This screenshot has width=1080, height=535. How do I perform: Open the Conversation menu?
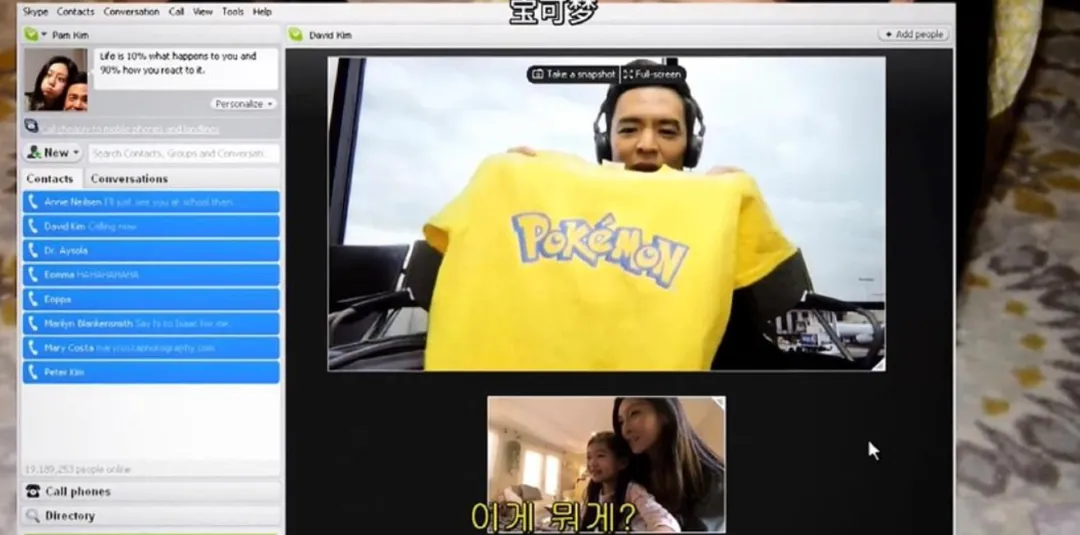pos(132,12)
